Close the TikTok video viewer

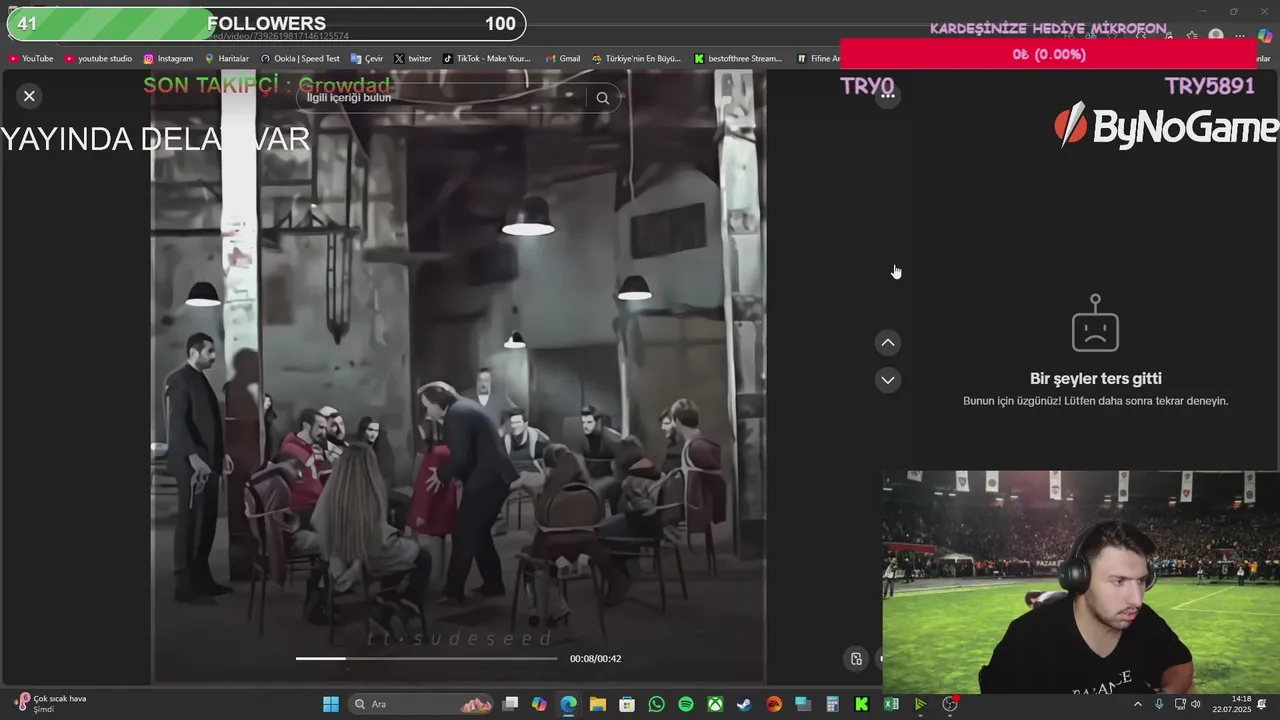tap(29, 96)
